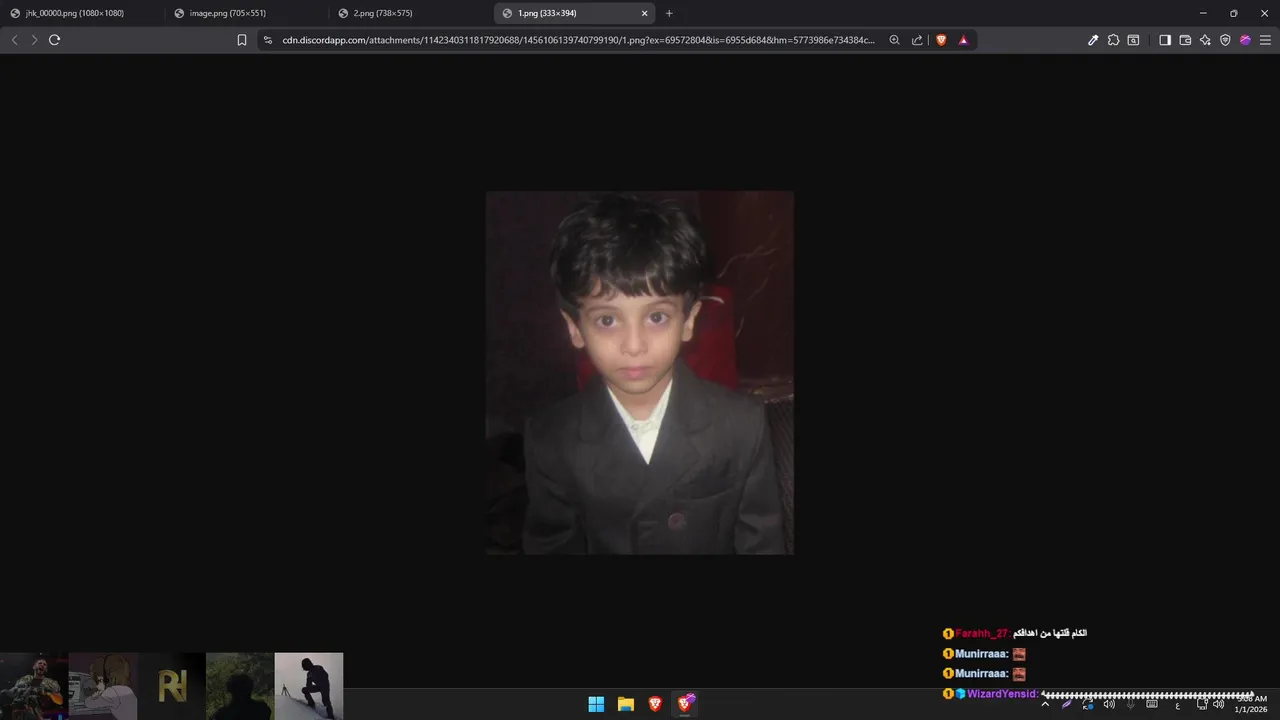
Task: Switch the Arabic input language indicator
Action: 1177,705
